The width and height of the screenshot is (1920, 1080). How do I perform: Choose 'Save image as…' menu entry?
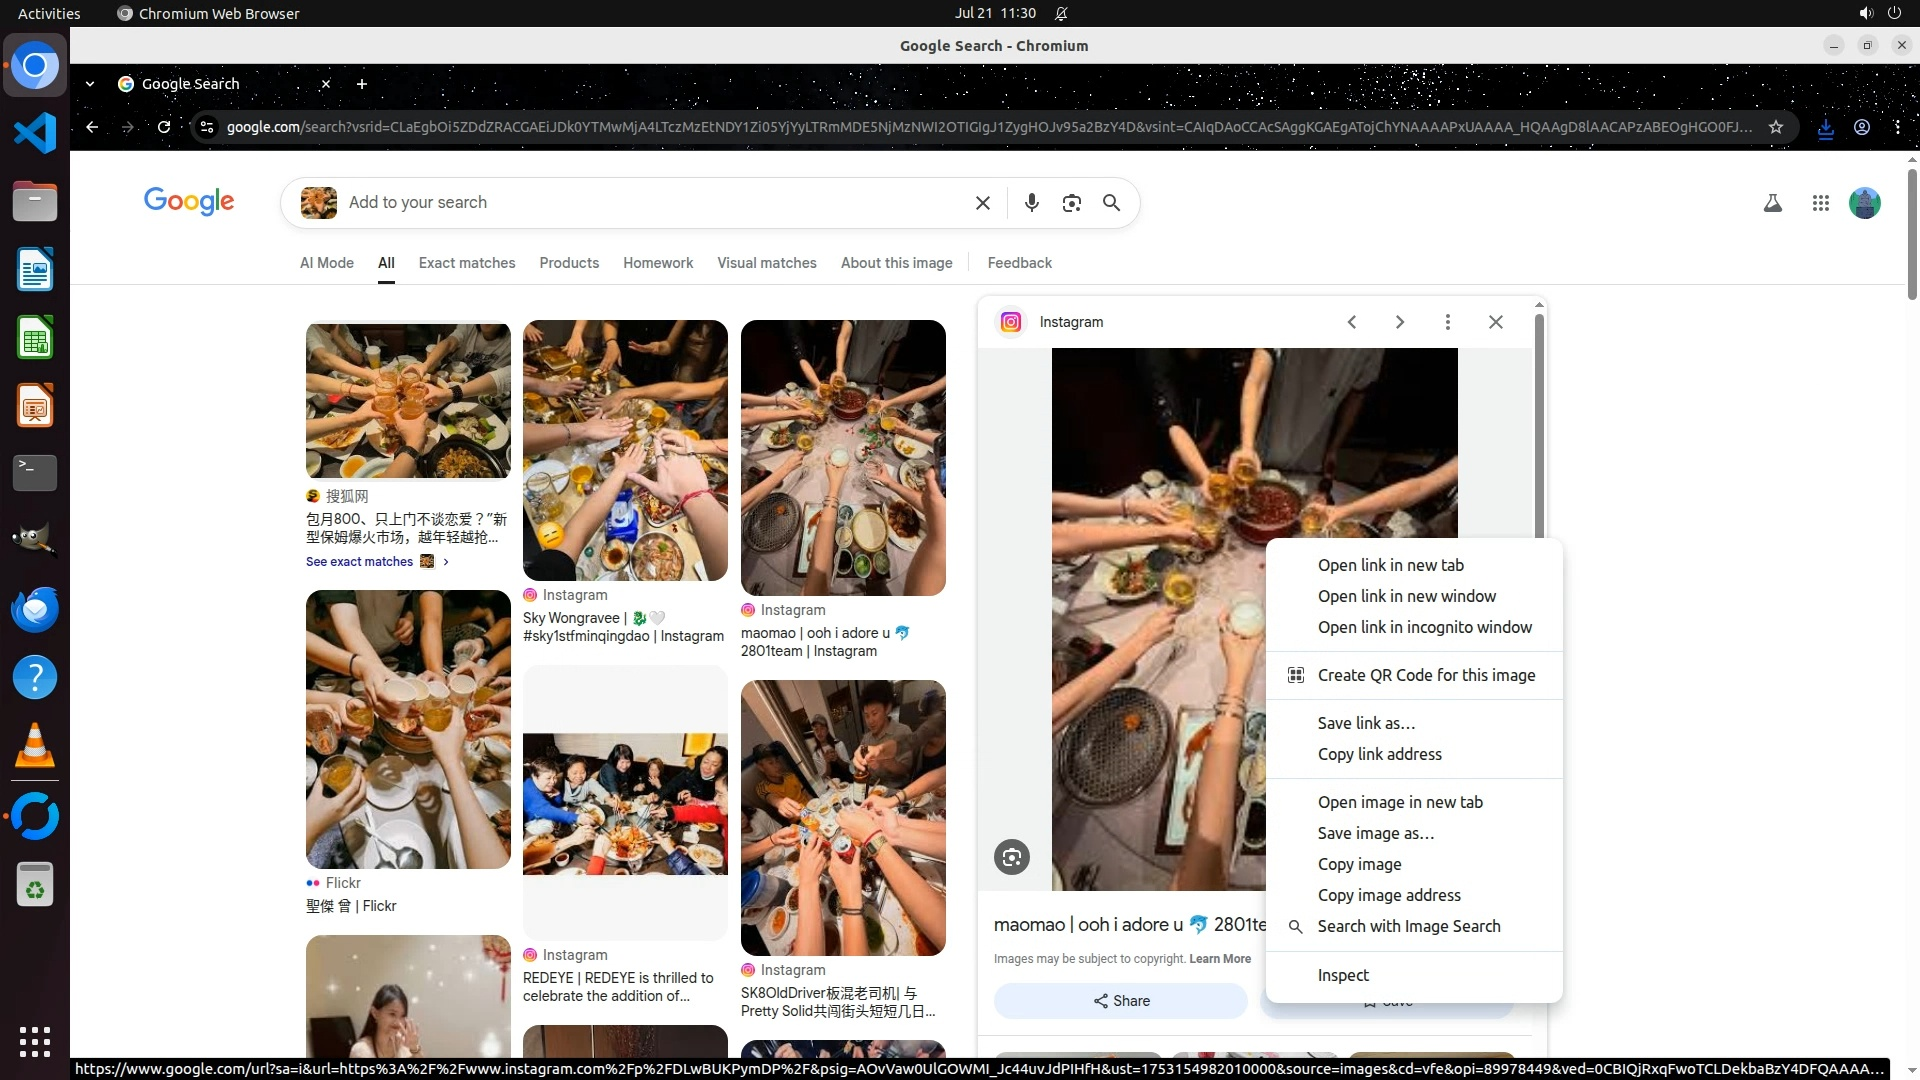coord(1375,833)
